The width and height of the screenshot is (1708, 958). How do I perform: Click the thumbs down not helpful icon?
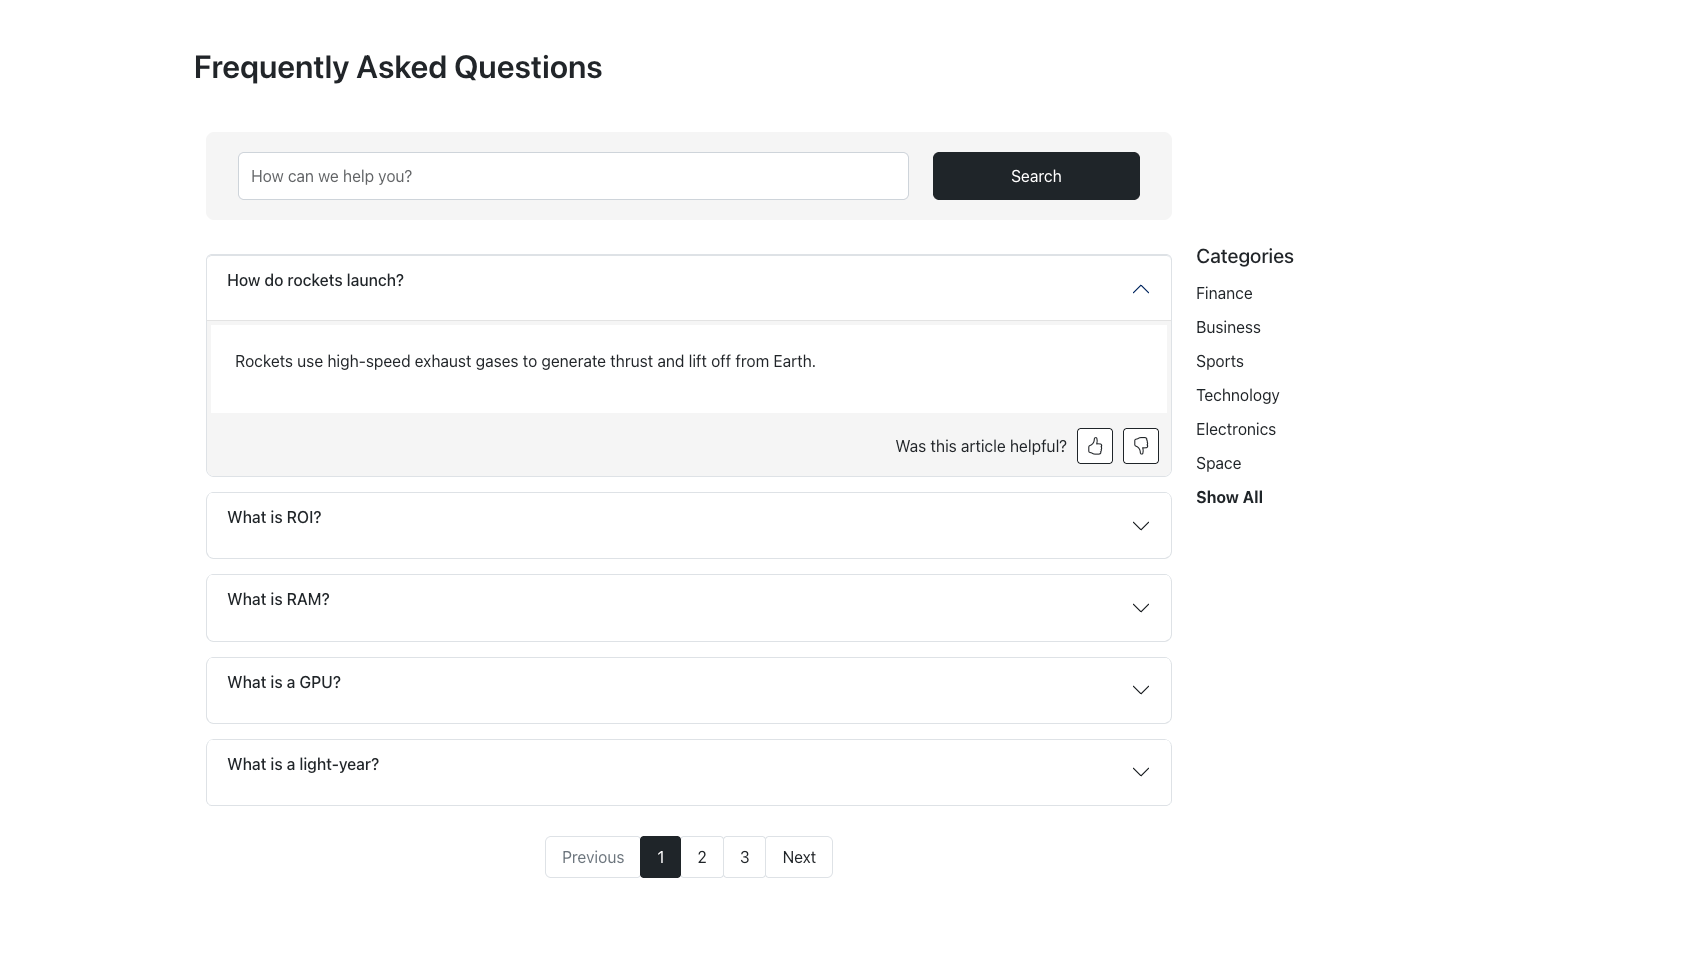click(1140, 446)
